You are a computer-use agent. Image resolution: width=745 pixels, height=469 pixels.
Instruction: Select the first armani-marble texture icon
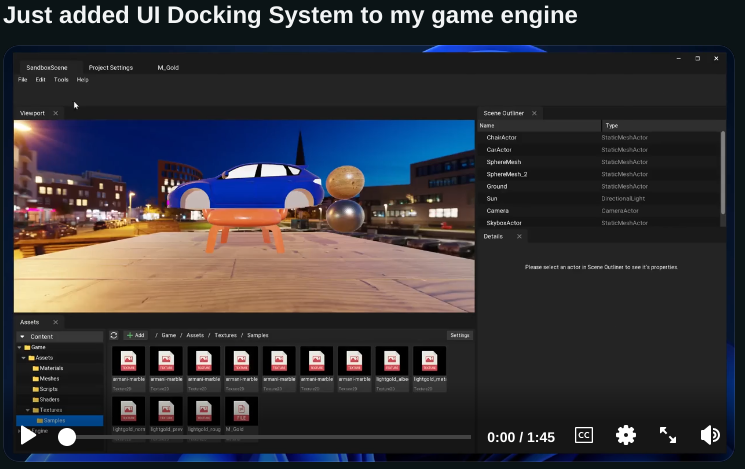tap(128, 361)
